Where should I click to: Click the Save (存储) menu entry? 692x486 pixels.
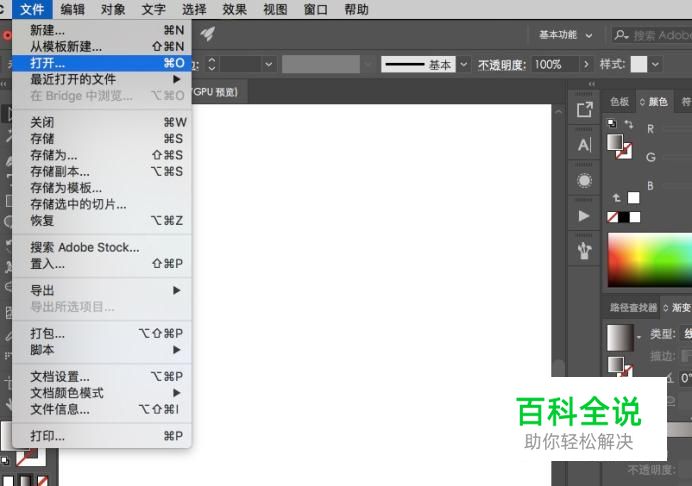point(102,139)
